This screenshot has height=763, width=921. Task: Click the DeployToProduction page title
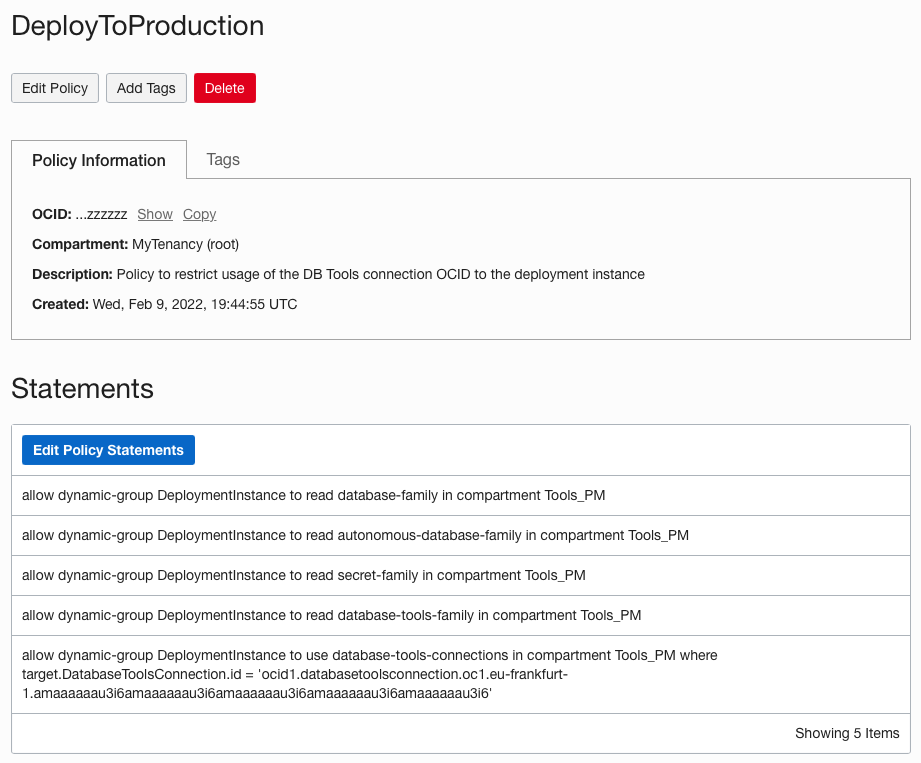point(138,26)
